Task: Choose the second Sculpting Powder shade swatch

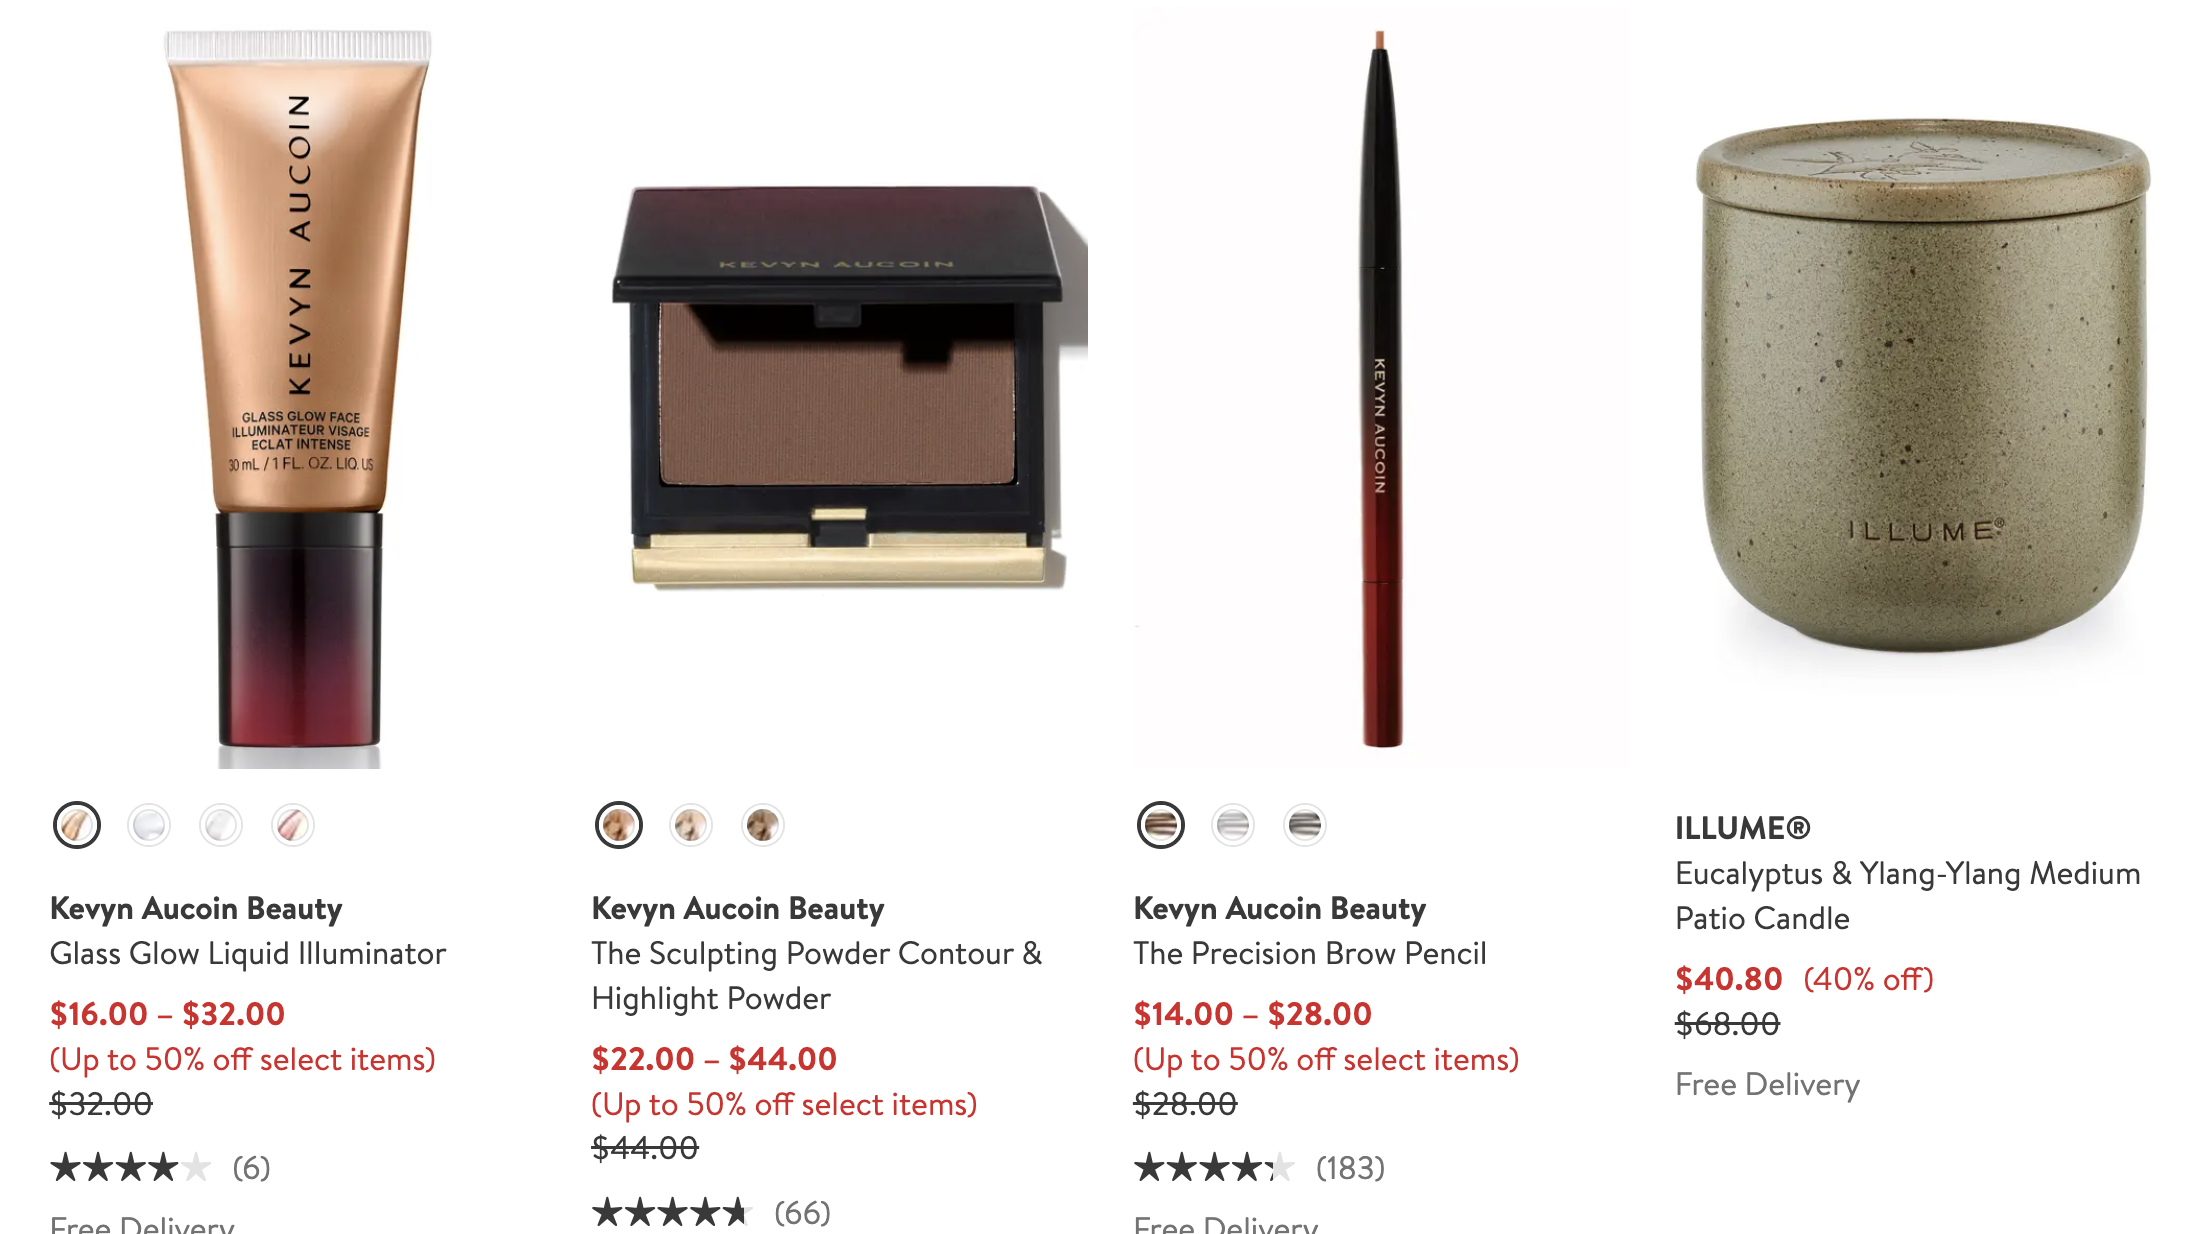Action: [x=691, y=825]
